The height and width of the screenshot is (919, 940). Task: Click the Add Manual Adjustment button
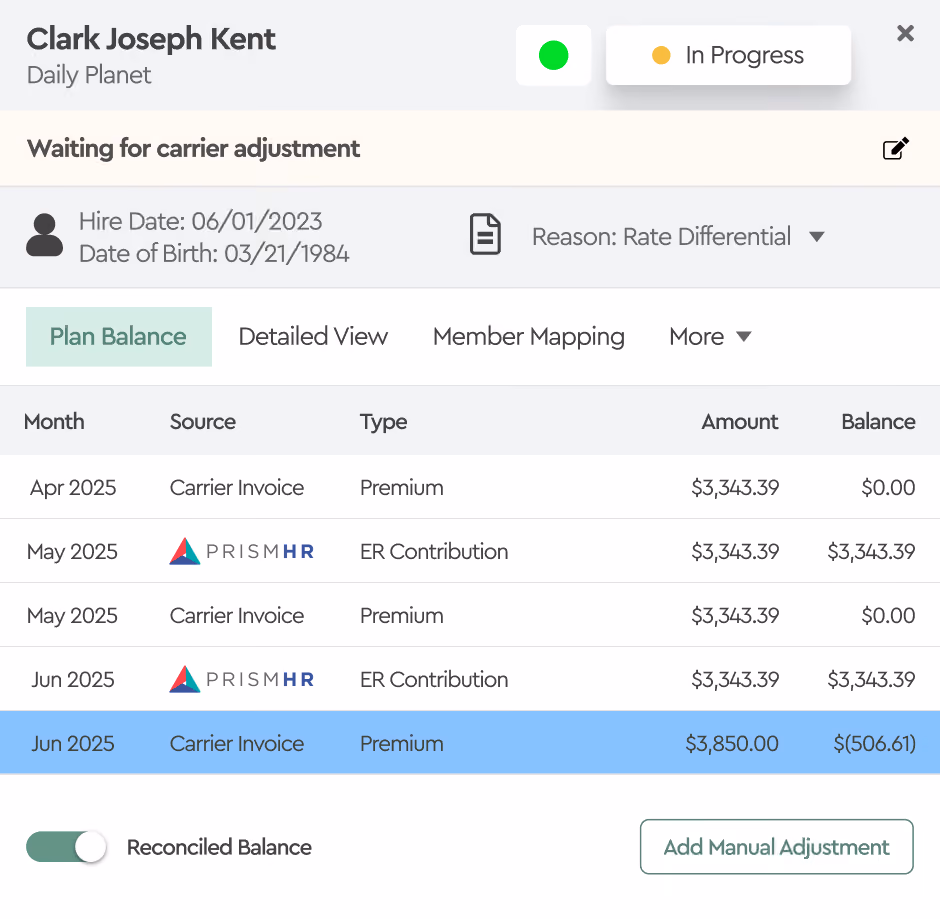(776, 846)
